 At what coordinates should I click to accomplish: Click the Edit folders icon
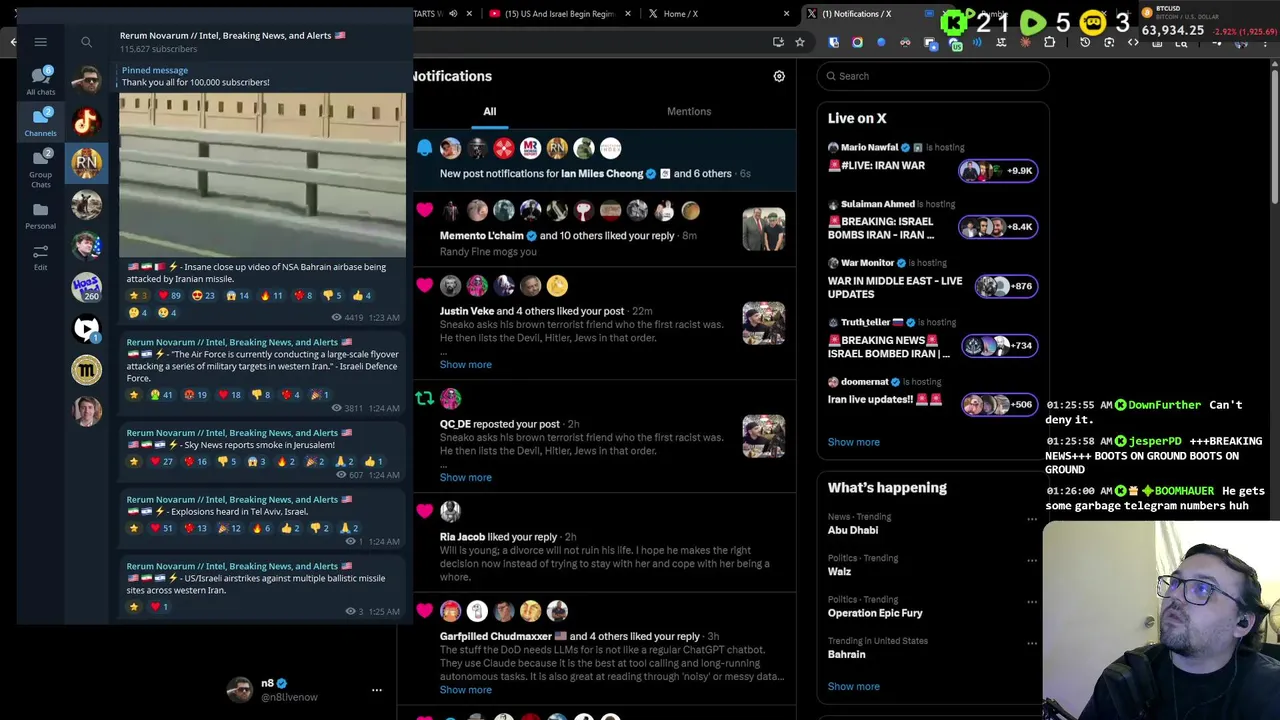click(x=40, y=257)
